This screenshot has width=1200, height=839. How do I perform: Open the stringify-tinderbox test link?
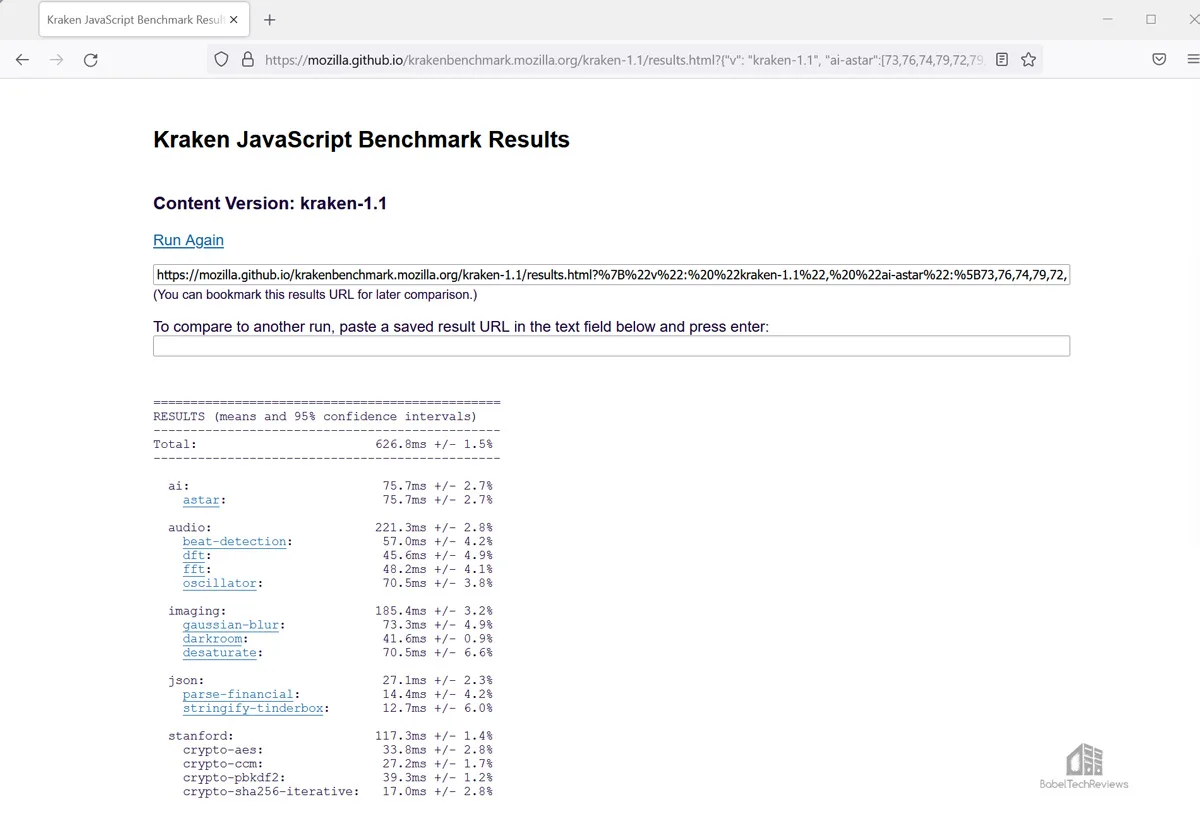pyautogui.click(x=252, y=708)
